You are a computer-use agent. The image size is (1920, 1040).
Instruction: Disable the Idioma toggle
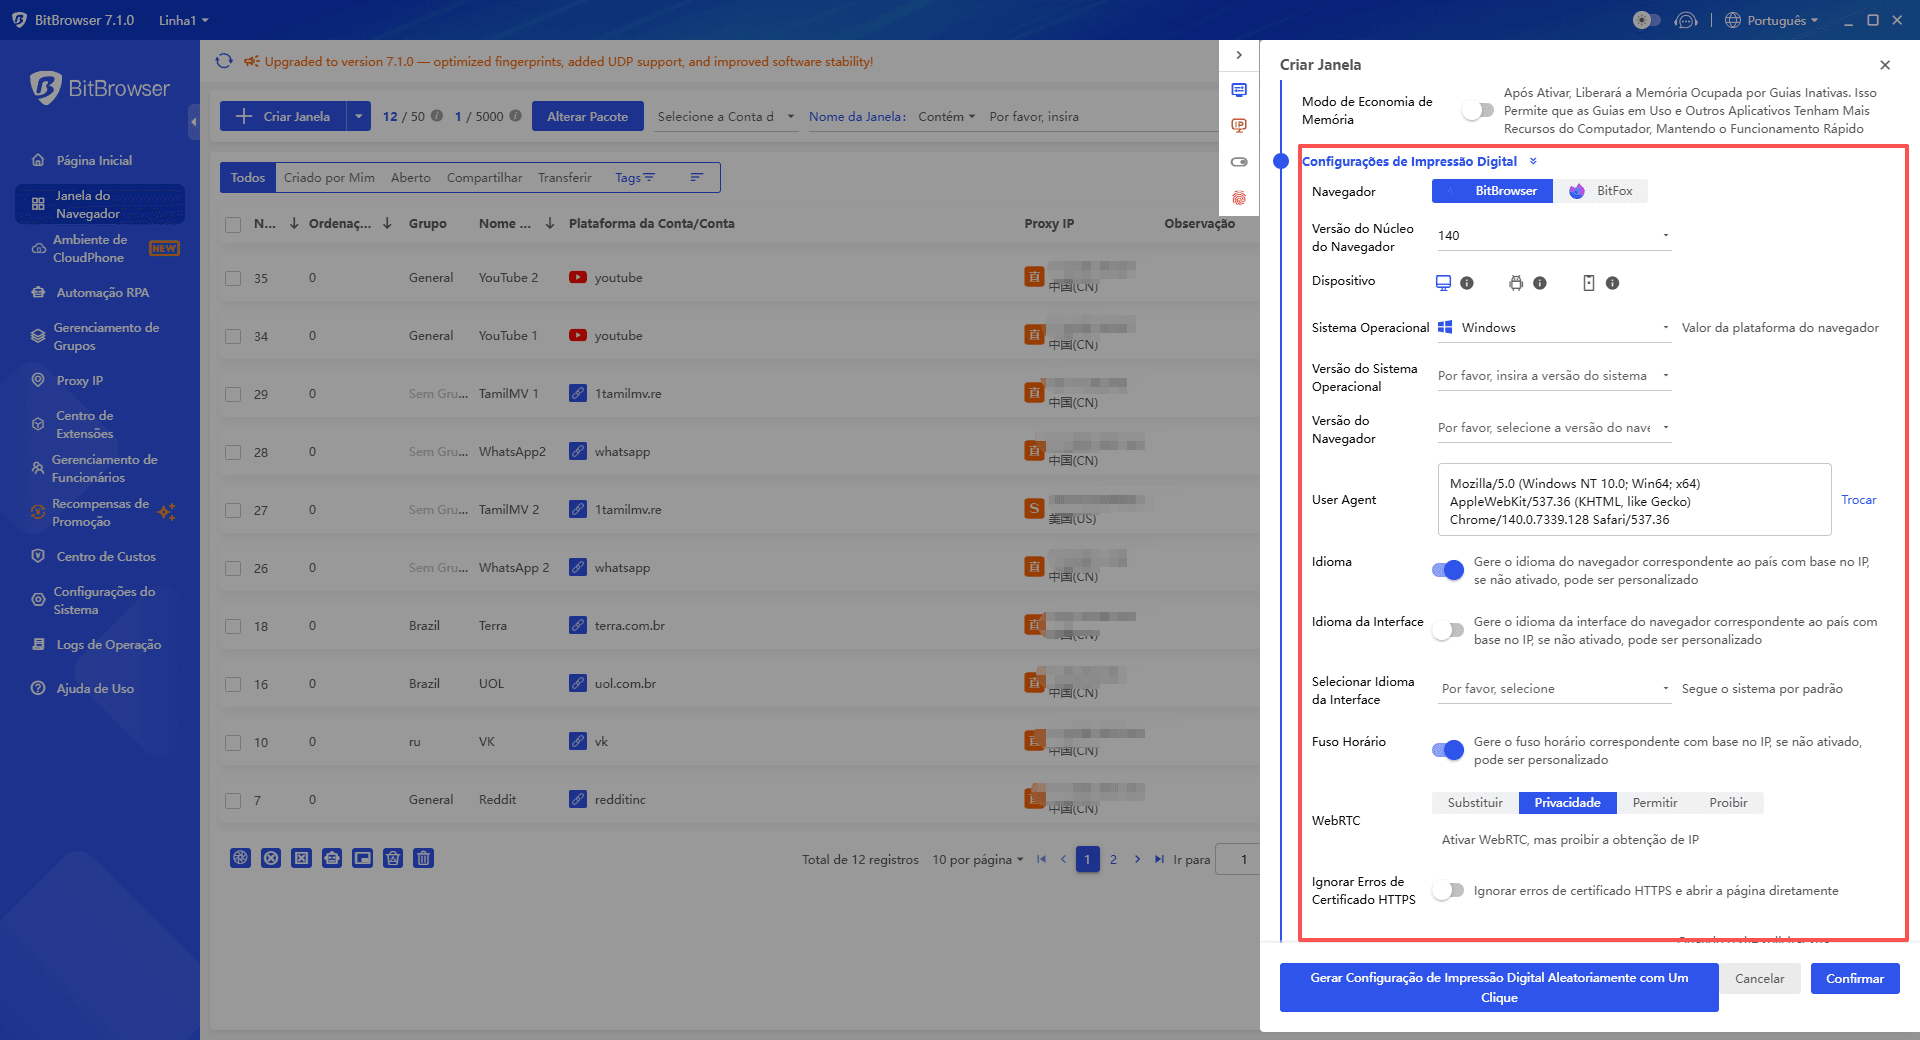[x=1447, y=570]
